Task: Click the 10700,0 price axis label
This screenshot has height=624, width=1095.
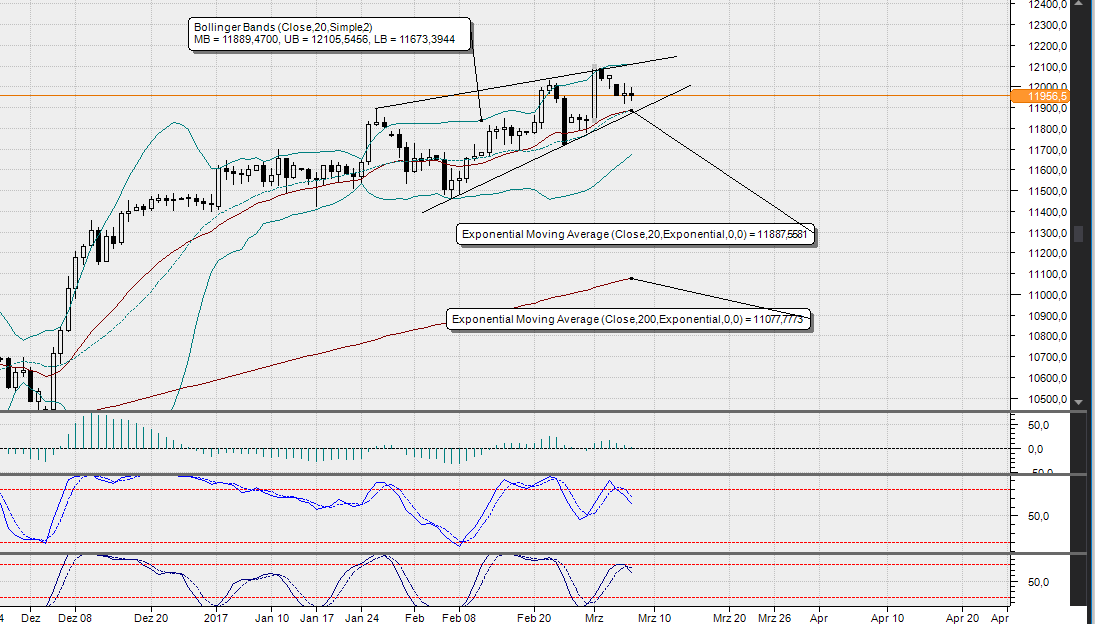Action: coord(1047,357)
